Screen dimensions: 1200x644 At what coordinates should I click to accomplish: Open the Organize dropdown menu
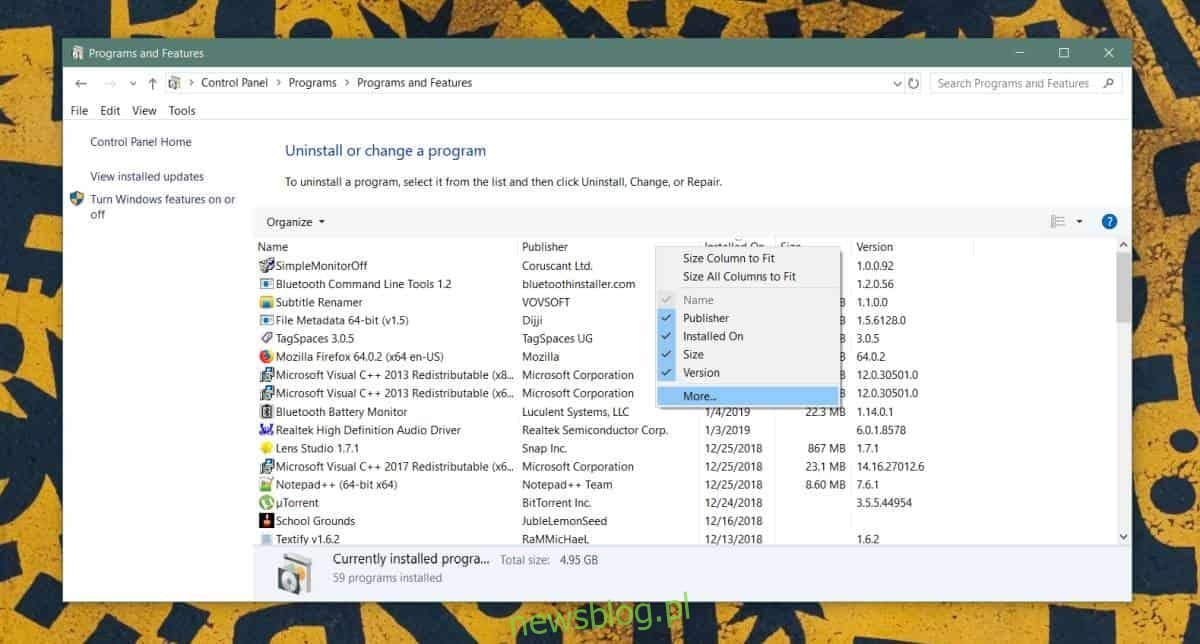[x=292, y=221]
